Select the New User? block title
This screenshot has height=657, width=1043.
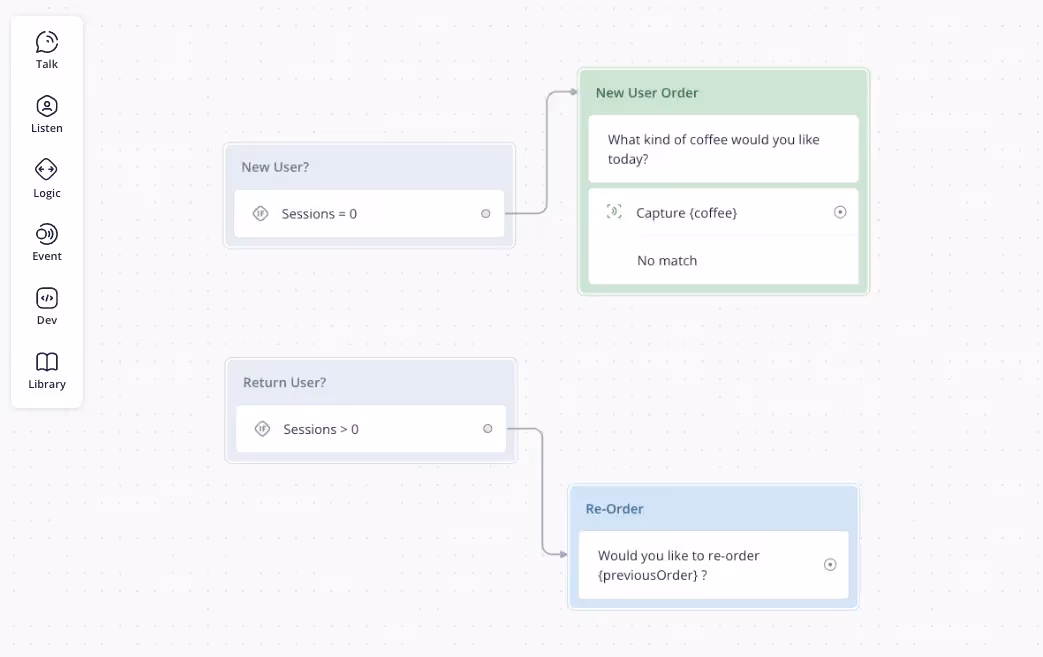(275, 167)
